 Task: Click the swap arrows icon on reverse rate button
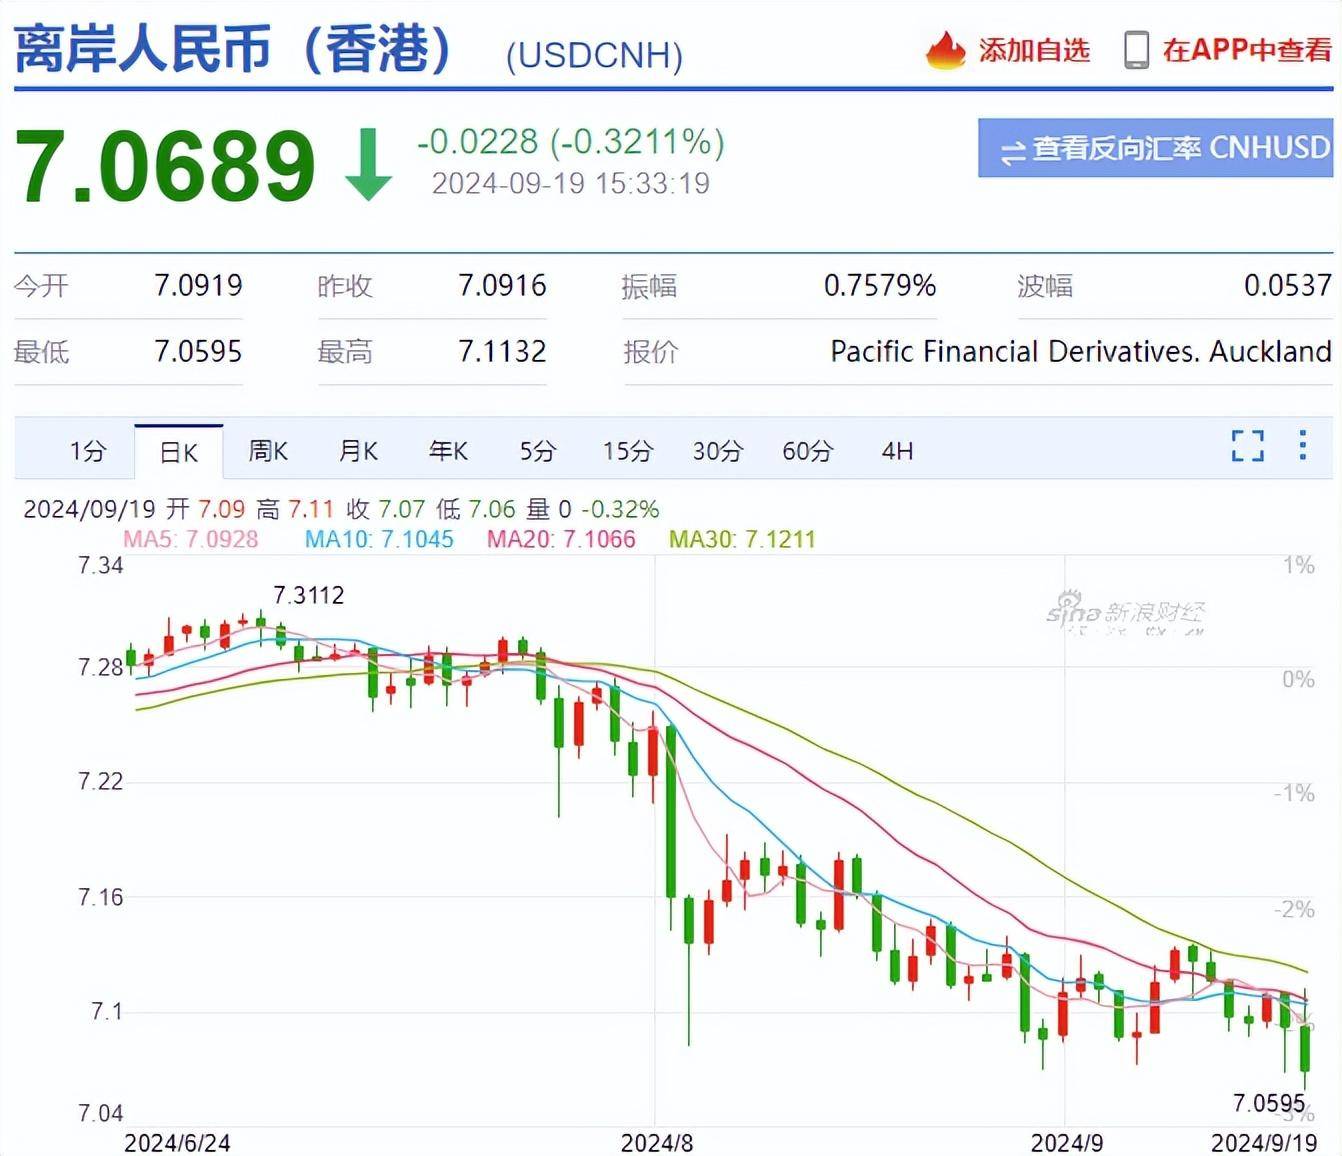[x=1013, y=151]
